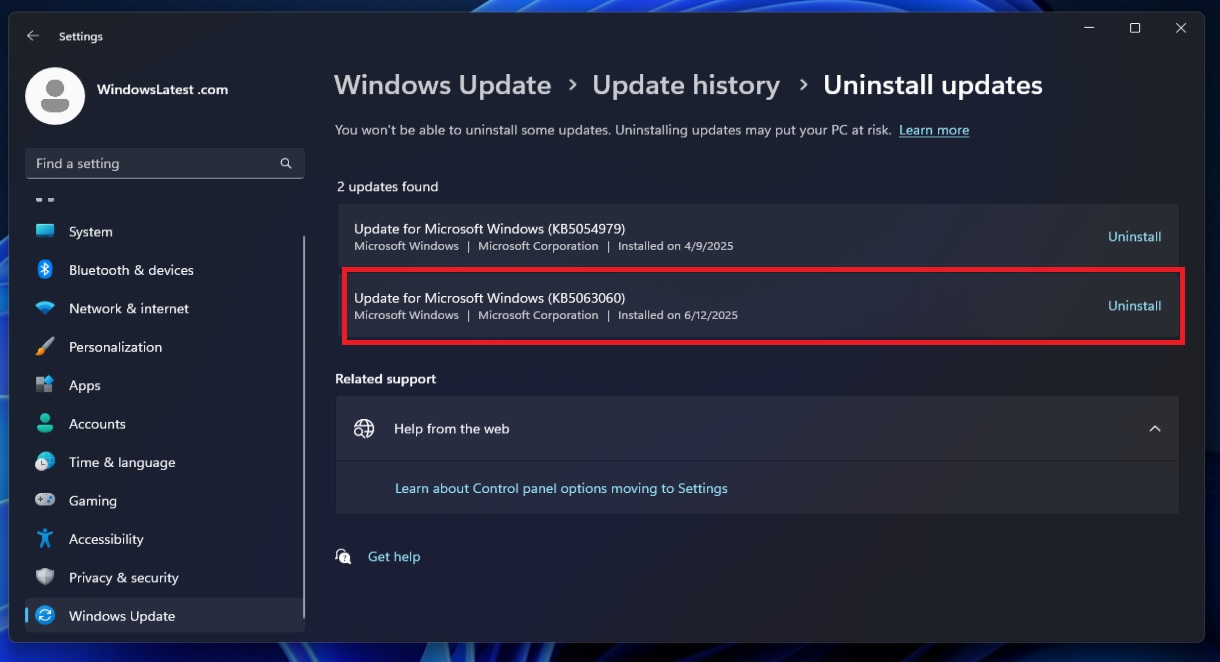Click the search magnifier icon

pyautogui.click(x=286, y=163)
